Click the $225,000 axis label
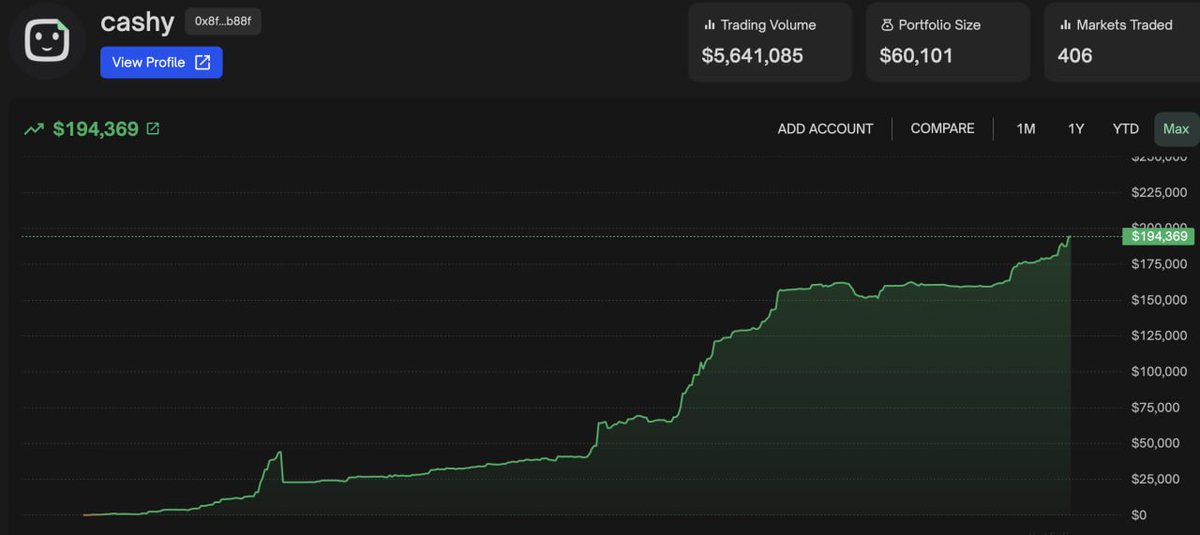Screen dimensions: 1200x535 tap(1159, 192)
